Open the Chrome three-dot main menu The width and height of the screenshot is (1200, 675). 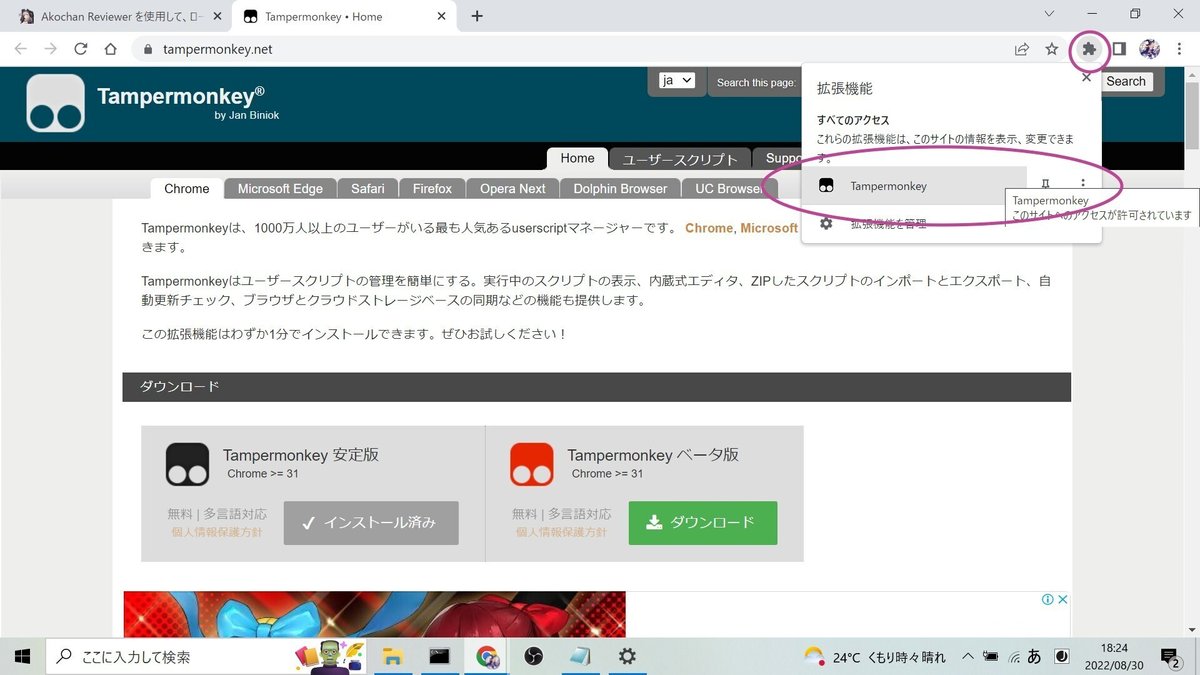1178,49
